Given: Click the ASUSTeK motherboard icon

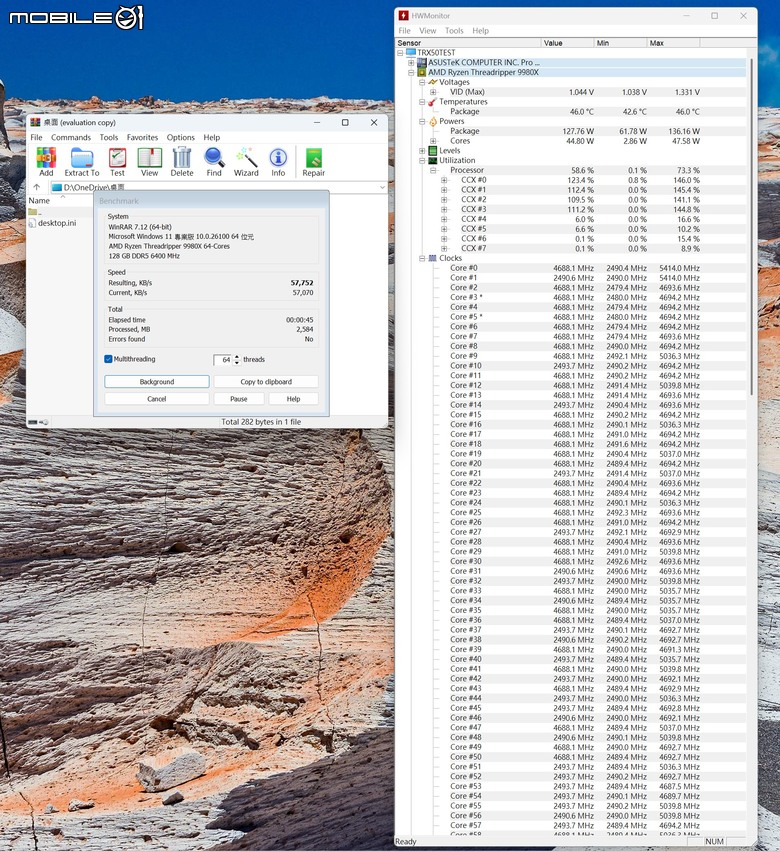Looking at the screenshot, I should 422,62.
